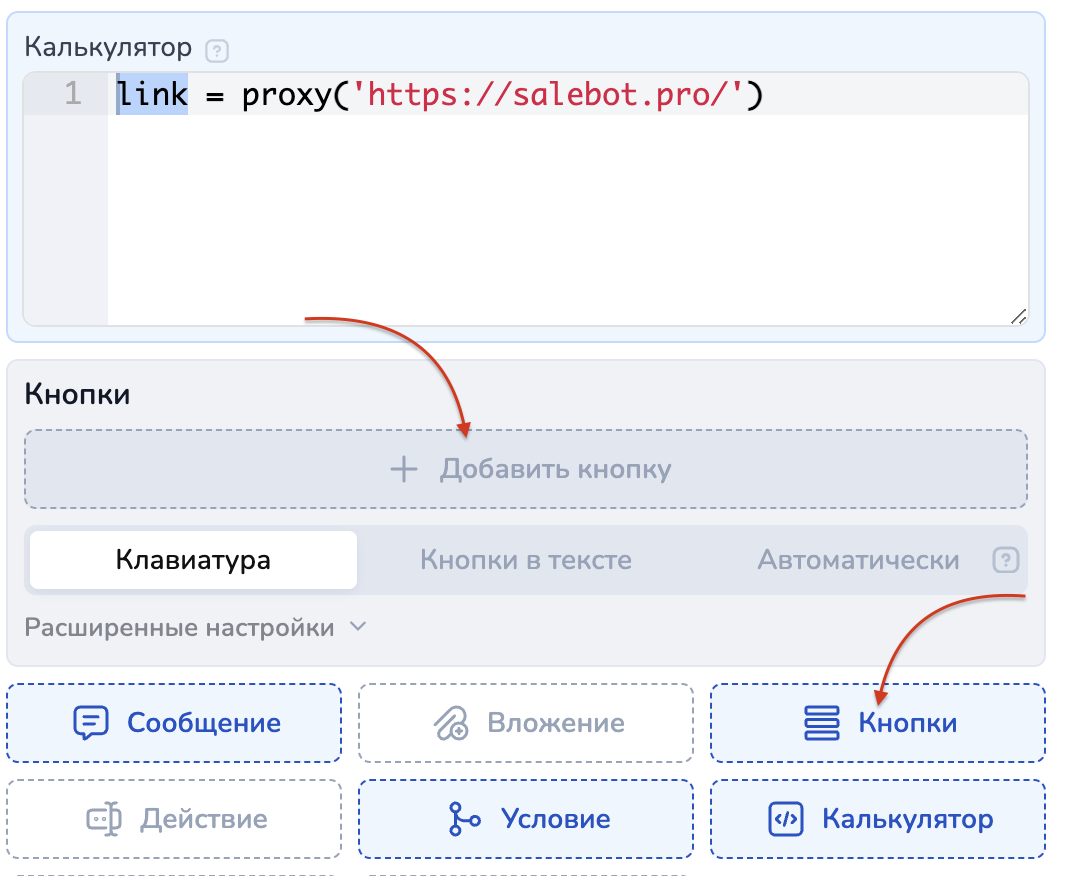The height and width of the screenshot is (876, 1070).
Task: Click the branch icon on Условие
Action: pyautogui.click(x=465, y=820)
